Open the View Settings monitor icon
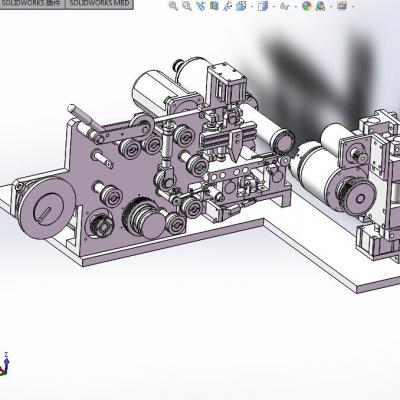 click(342, 6)
